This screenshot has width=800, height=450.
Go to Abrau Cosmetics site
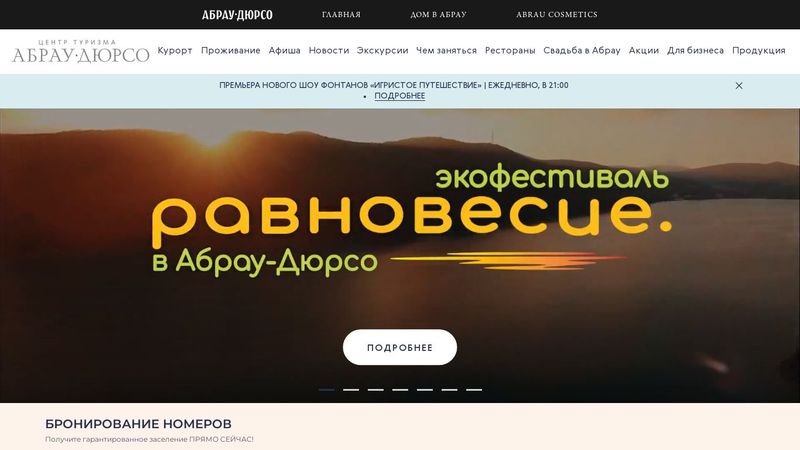557,15
